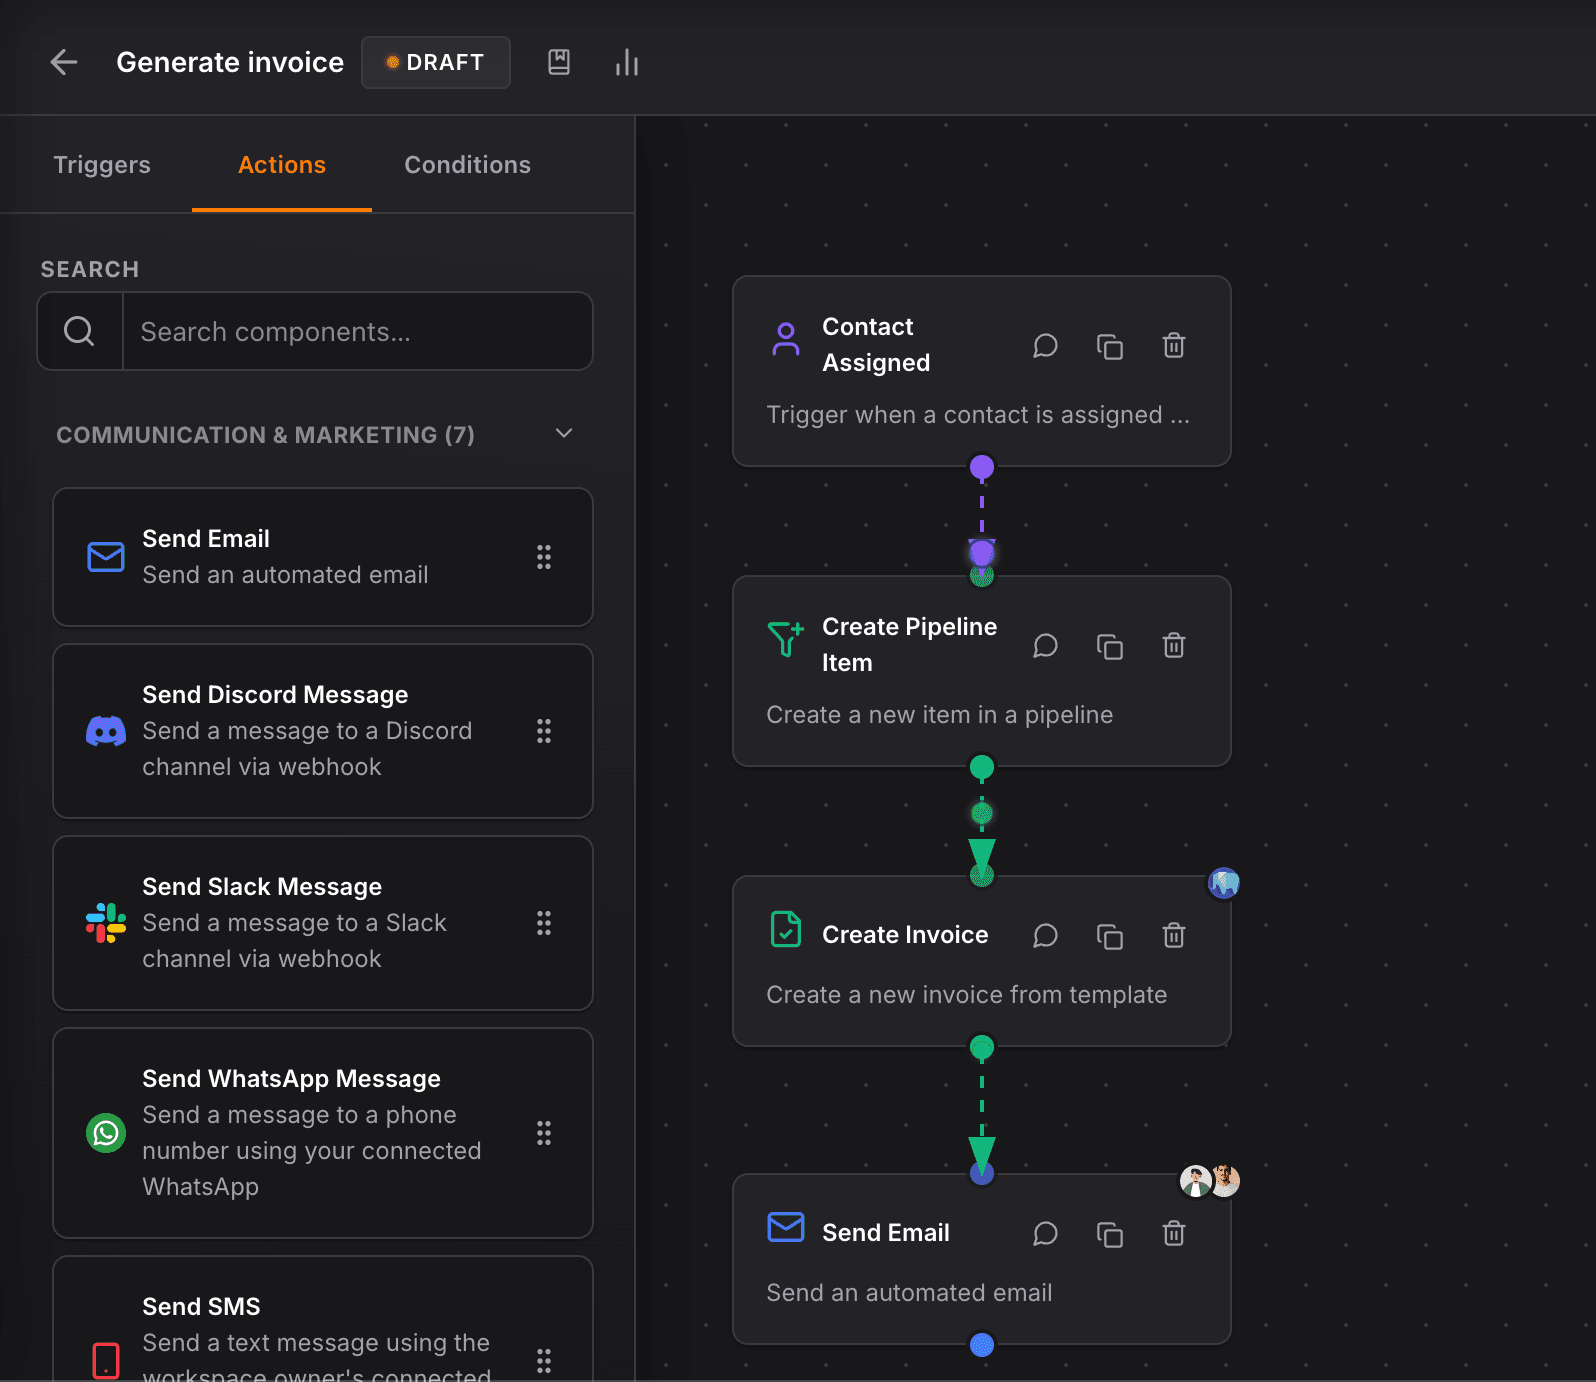Select the Send Email component card

323,557
